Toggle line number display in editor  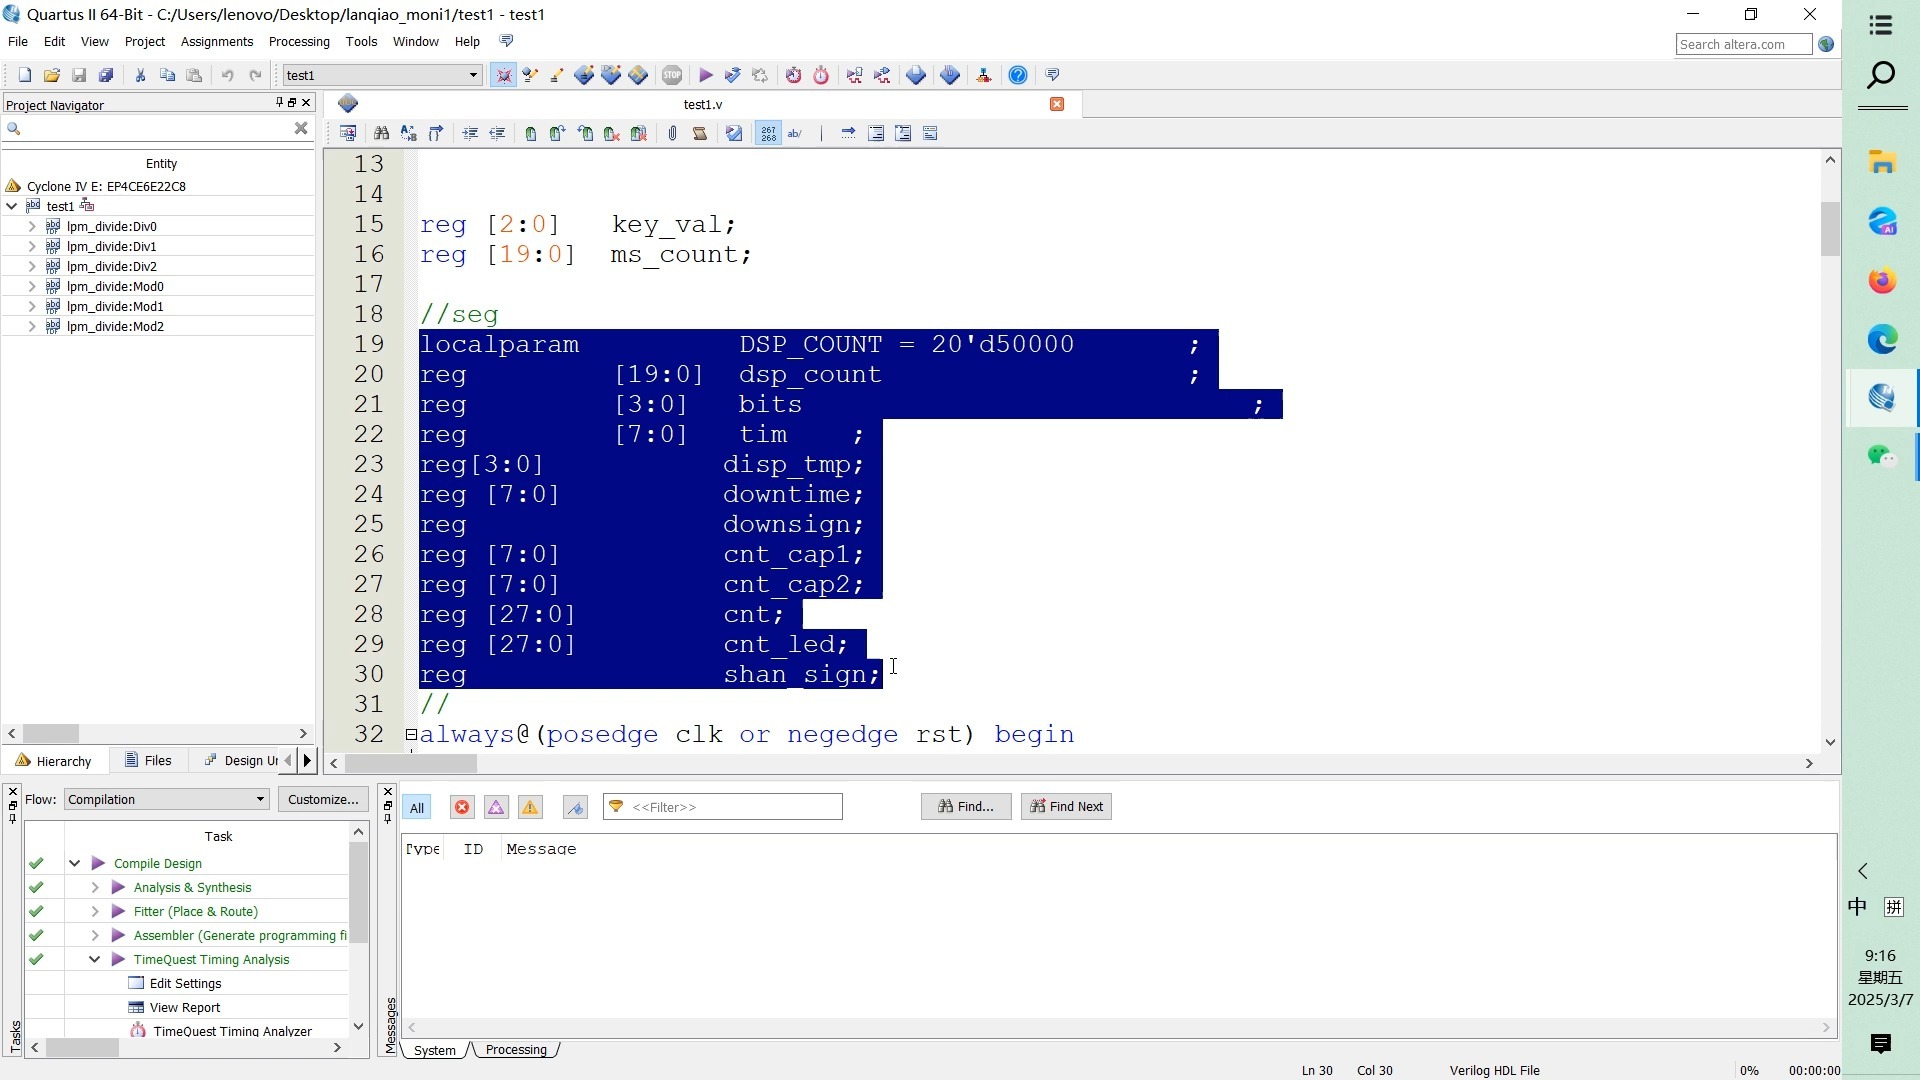click(x=768, y=133)
